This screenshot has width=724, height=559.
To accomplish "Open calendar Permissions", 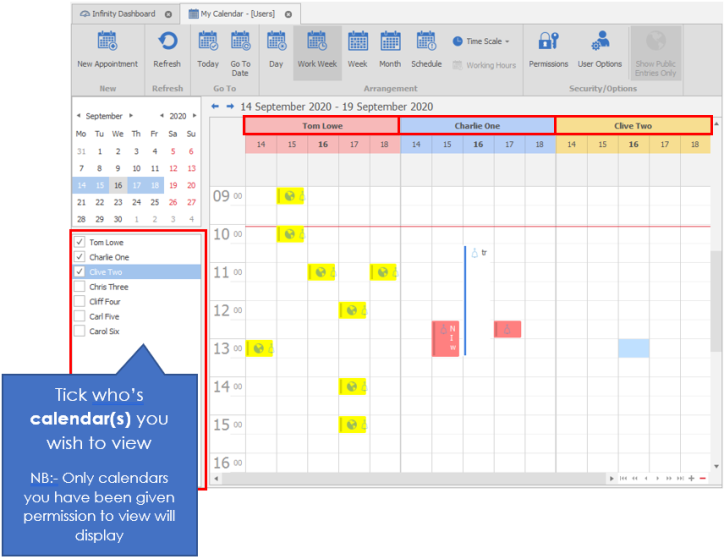I will [x=548, y=43].
